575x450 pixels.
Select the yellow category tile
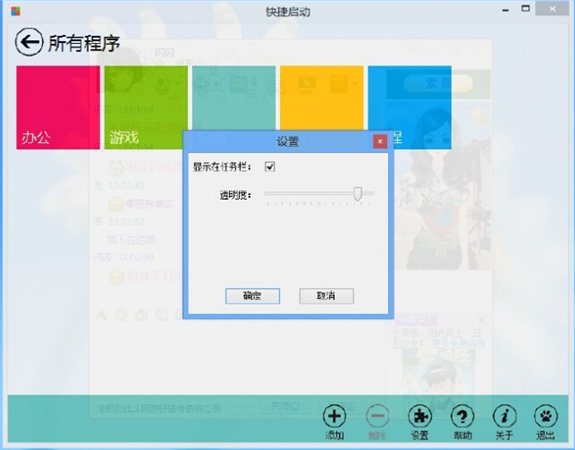322,98
